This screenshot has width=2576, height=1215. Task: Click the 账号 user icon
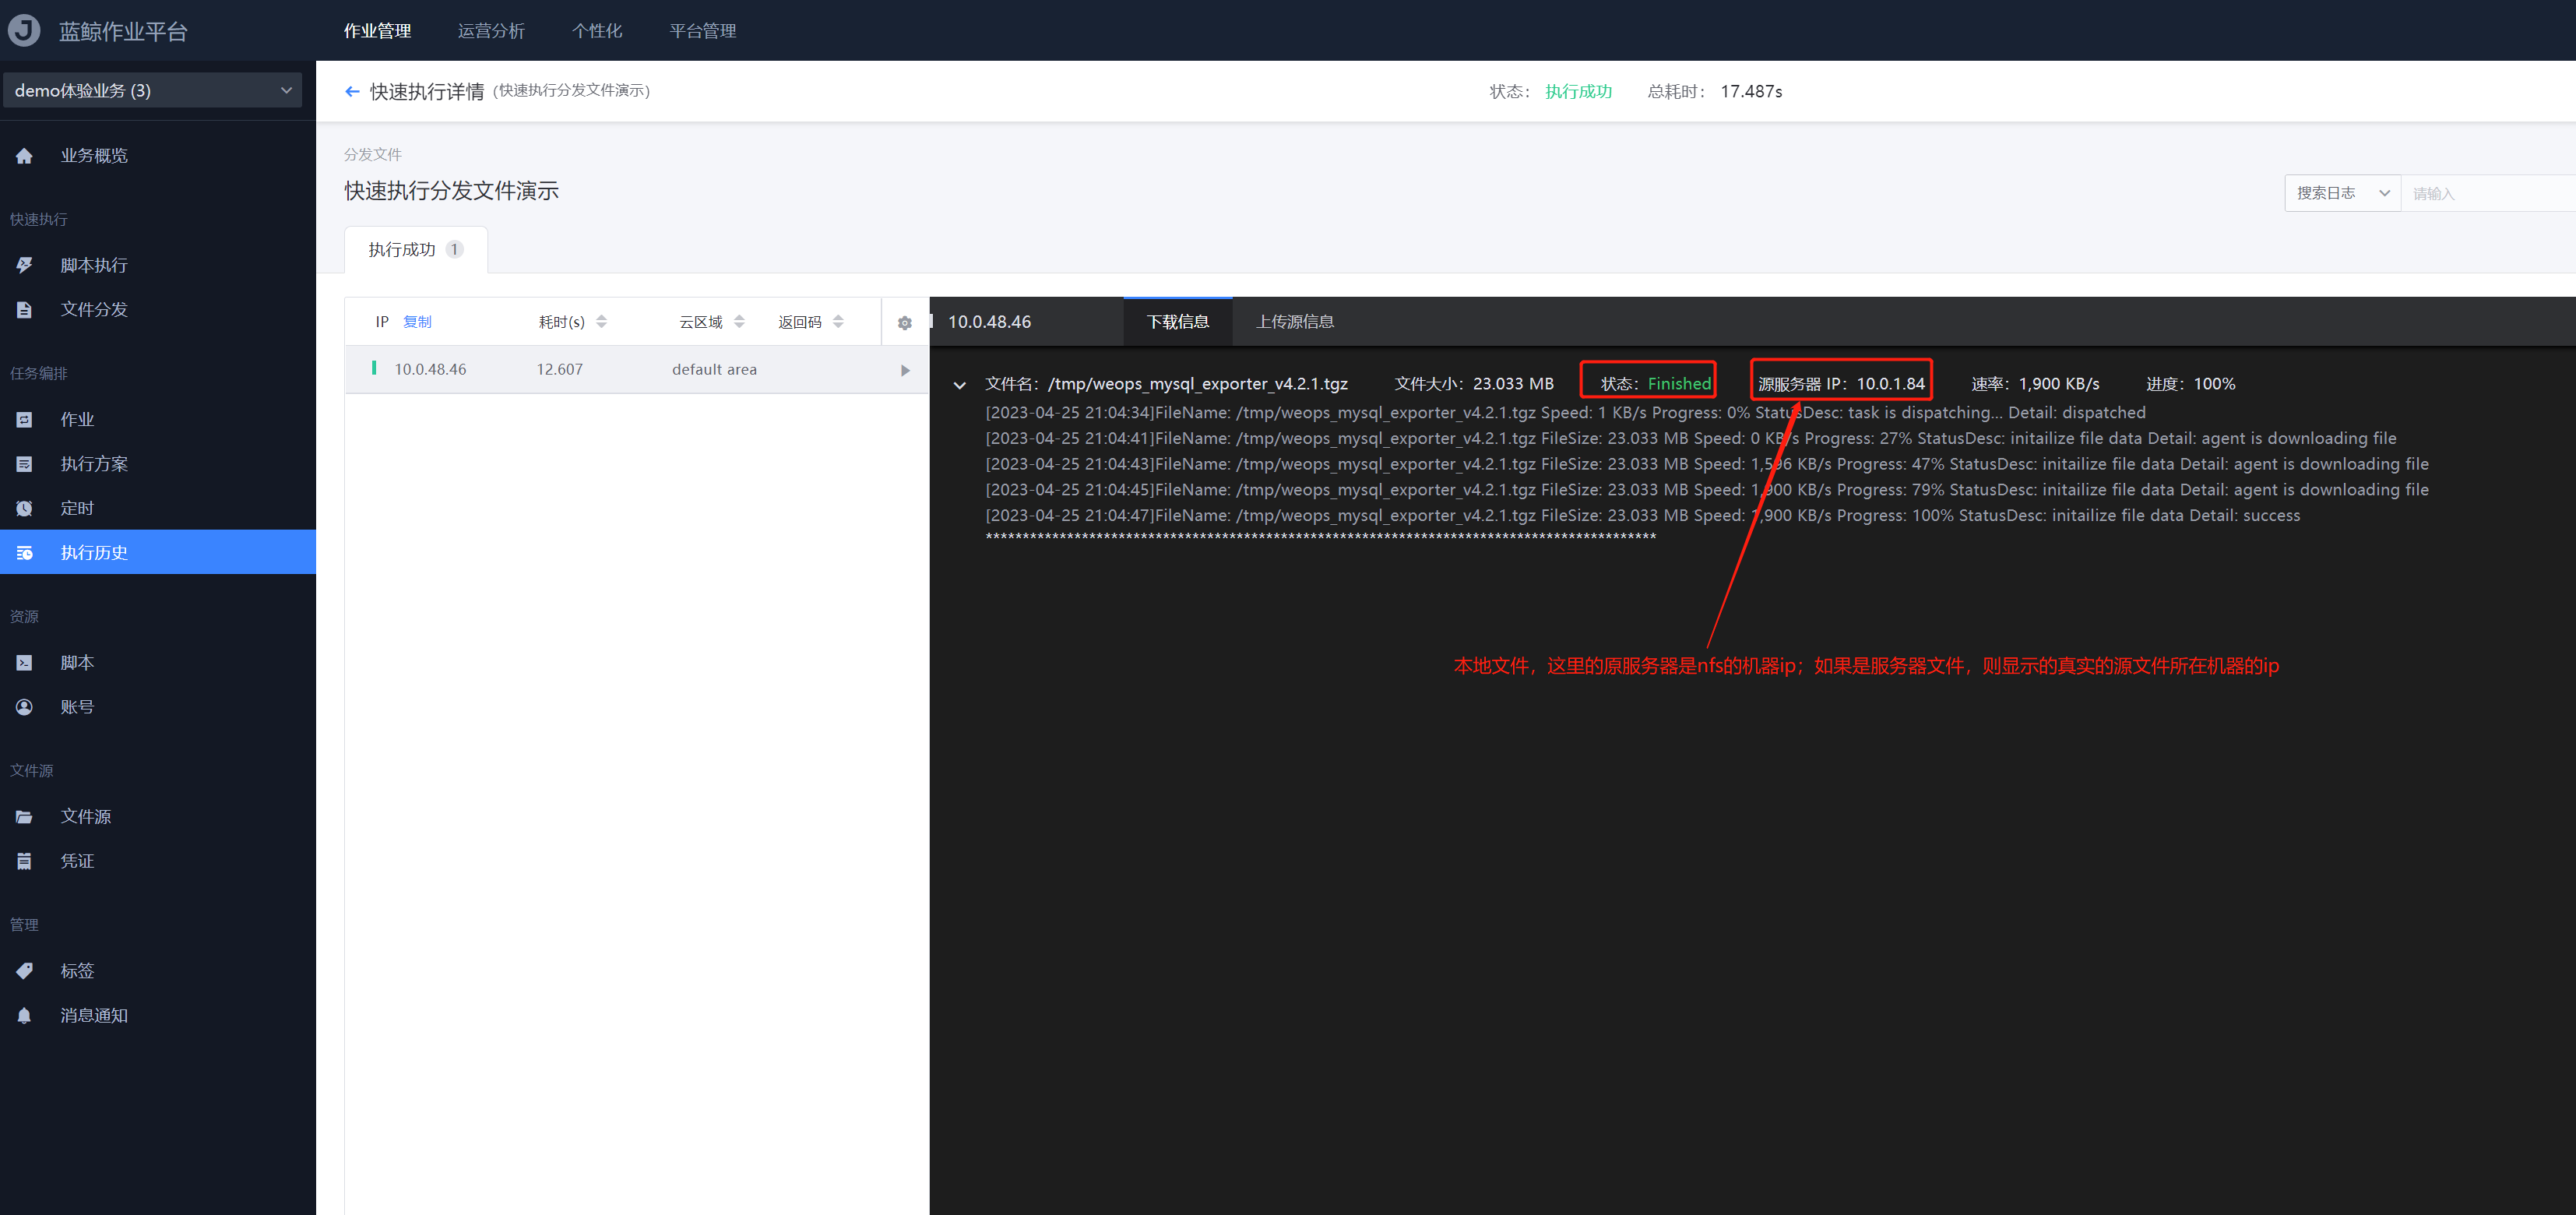25,707
